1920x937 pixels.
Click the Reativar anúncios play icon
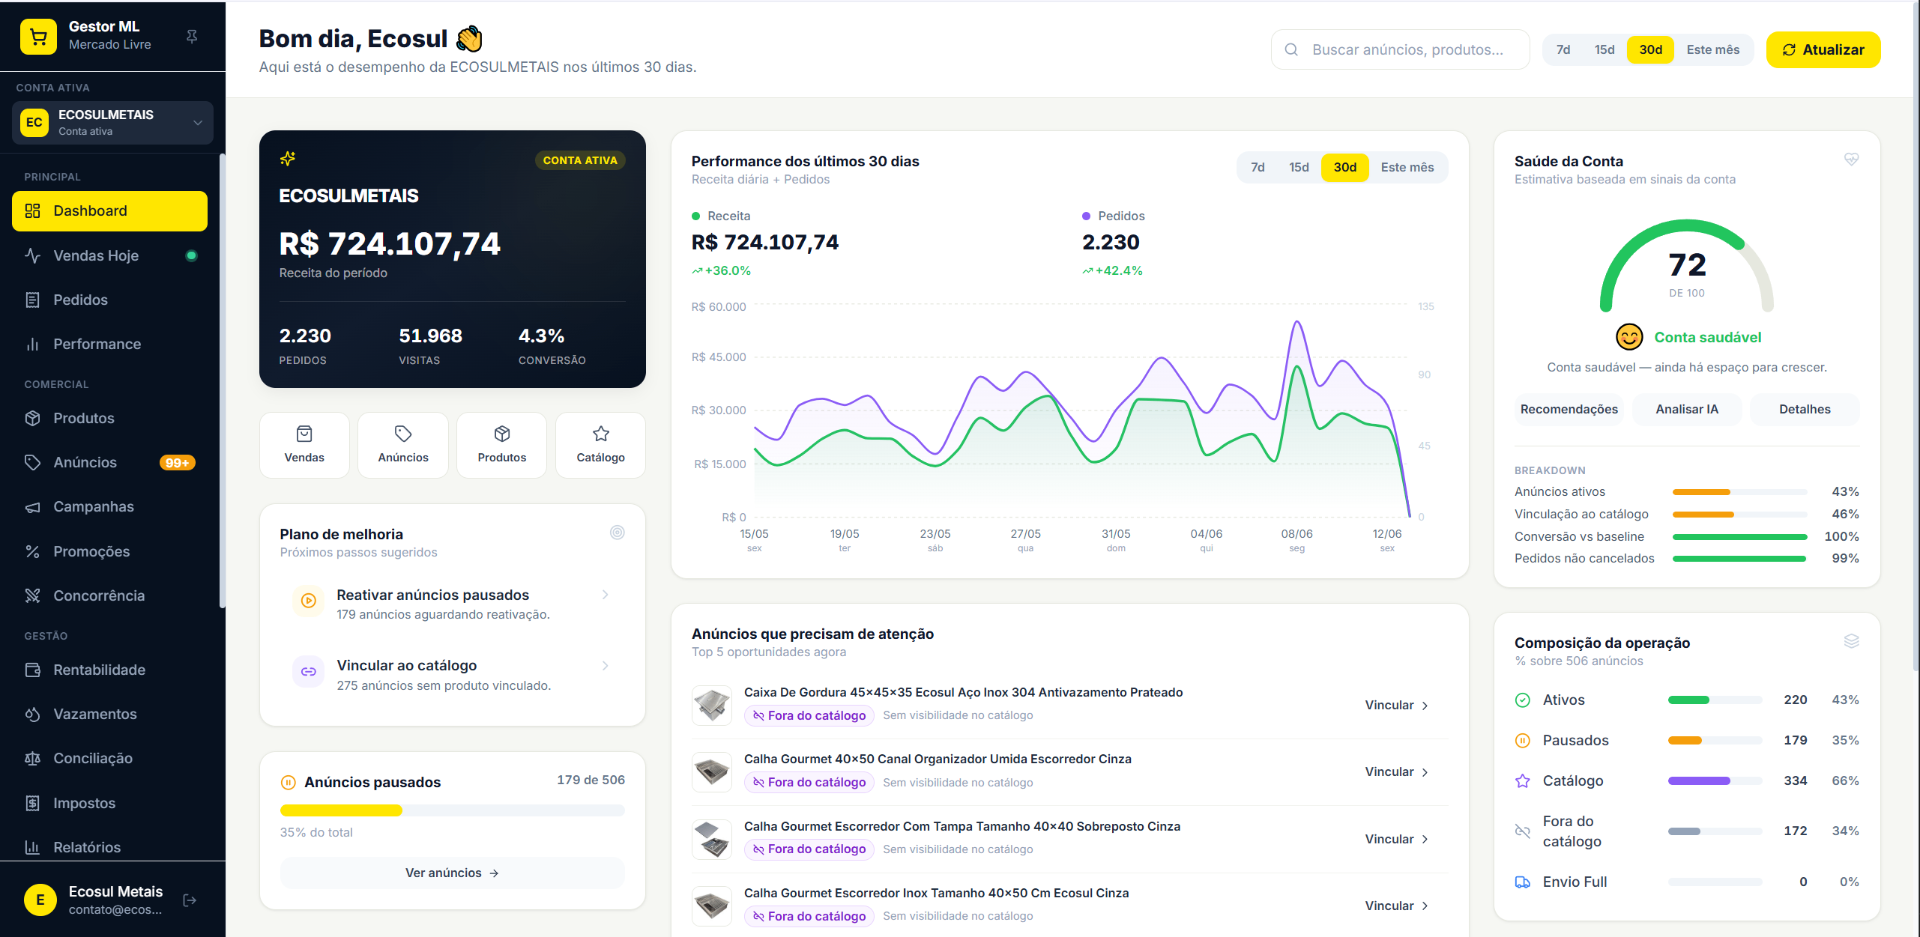pos(309,601)
